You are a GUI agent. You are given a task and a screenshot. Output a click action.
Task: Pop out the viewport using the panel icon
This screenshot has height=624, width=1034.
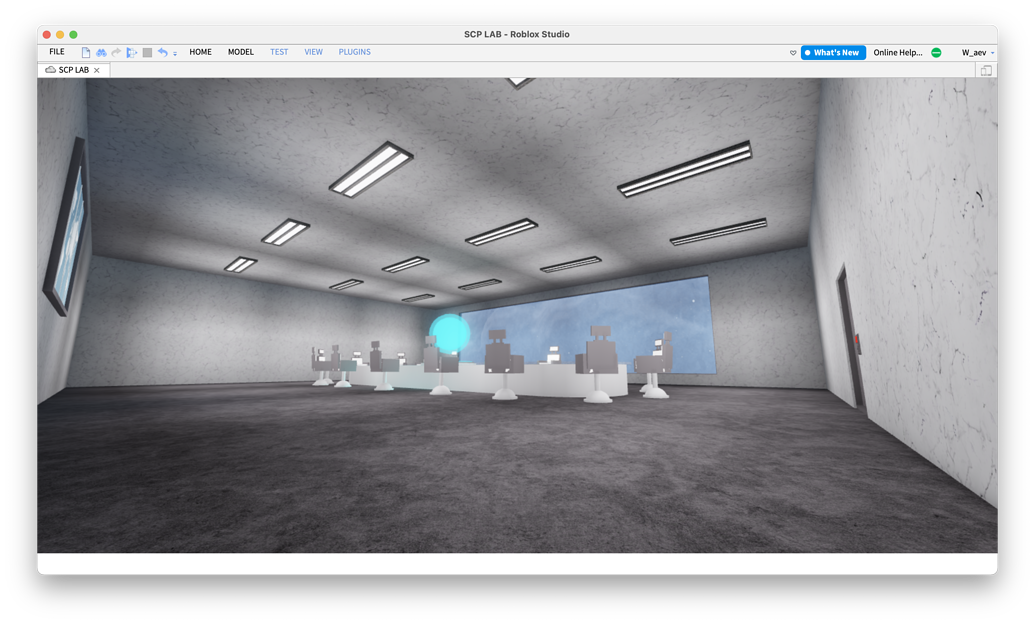click(x=986, y=70)
